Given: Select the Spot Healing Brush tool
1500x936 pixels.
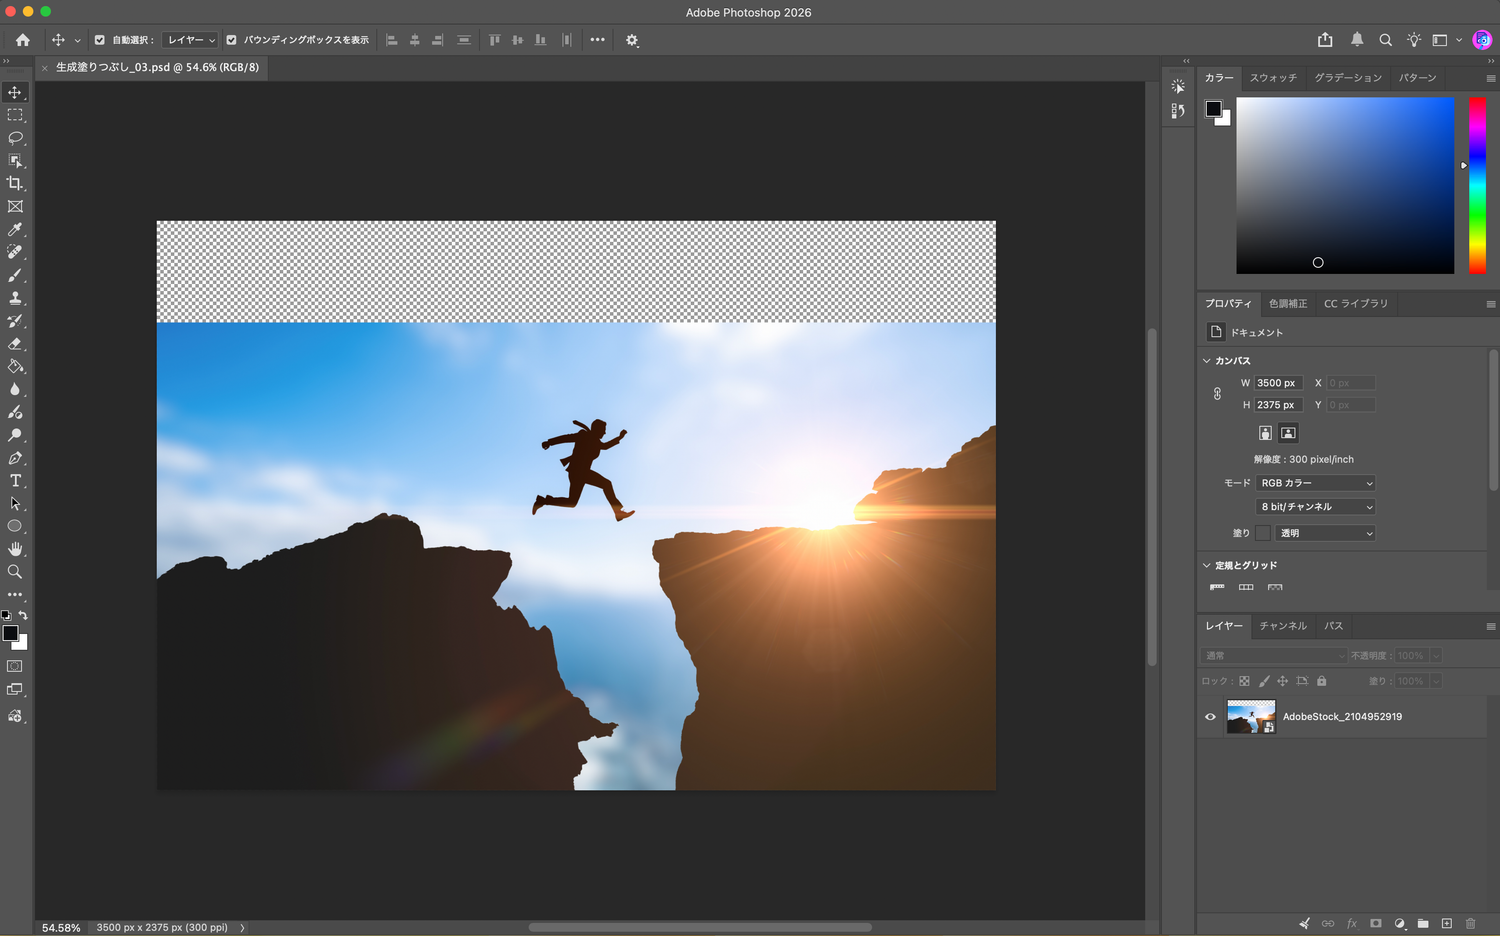Looking at the screenshot, I should [x=15, y=252].
